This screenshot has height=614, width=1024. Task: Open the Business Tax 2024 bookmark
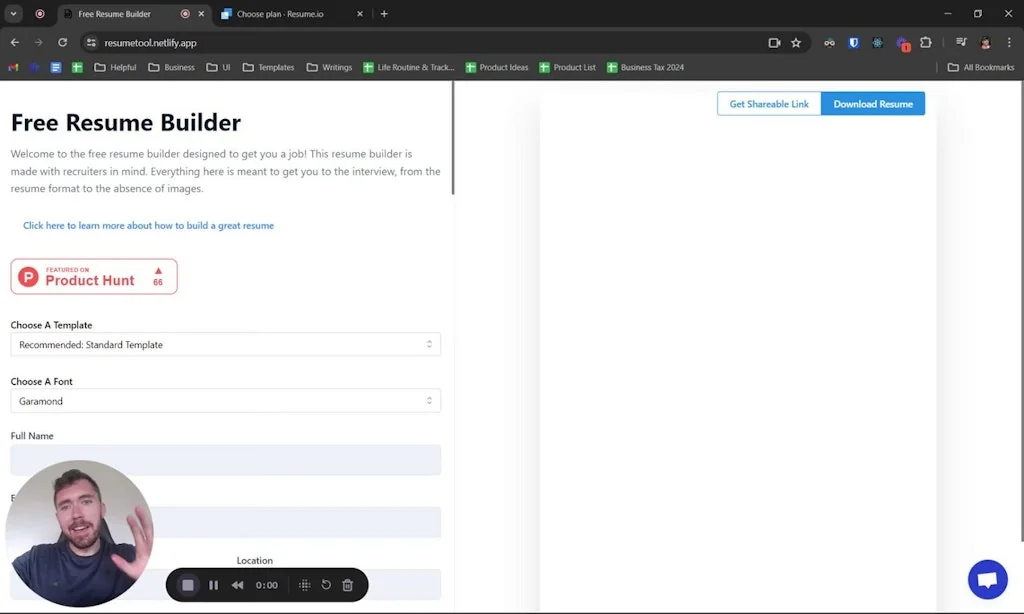pyautogui.click(x=651, y=67)
